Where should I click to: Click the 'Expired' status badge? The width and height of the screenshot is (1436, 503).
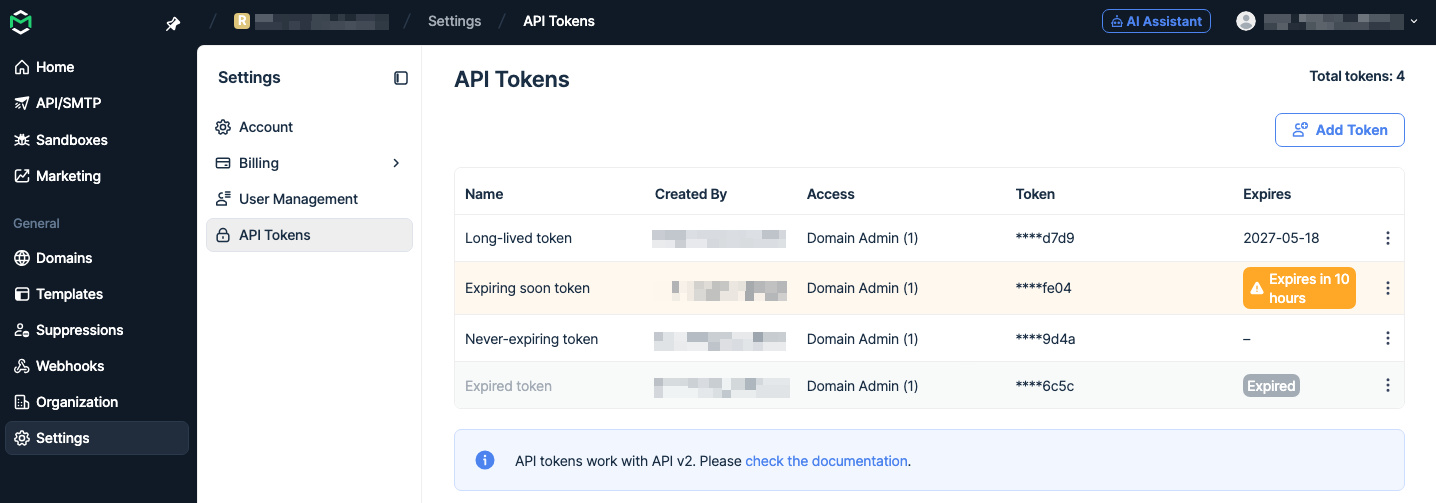(1271, 386)
